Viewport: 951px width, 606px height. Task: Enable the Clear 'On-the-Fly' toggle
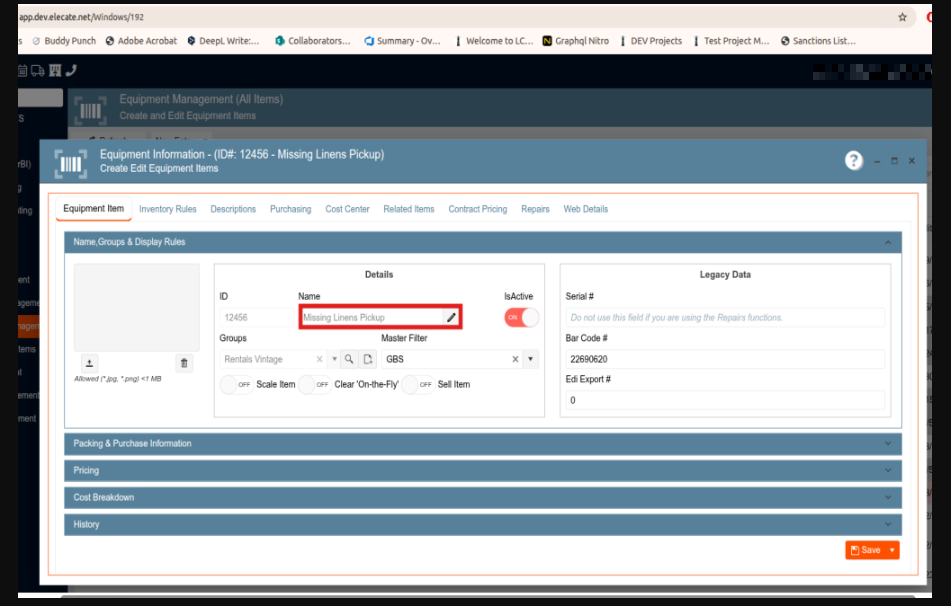coord(315,384)
